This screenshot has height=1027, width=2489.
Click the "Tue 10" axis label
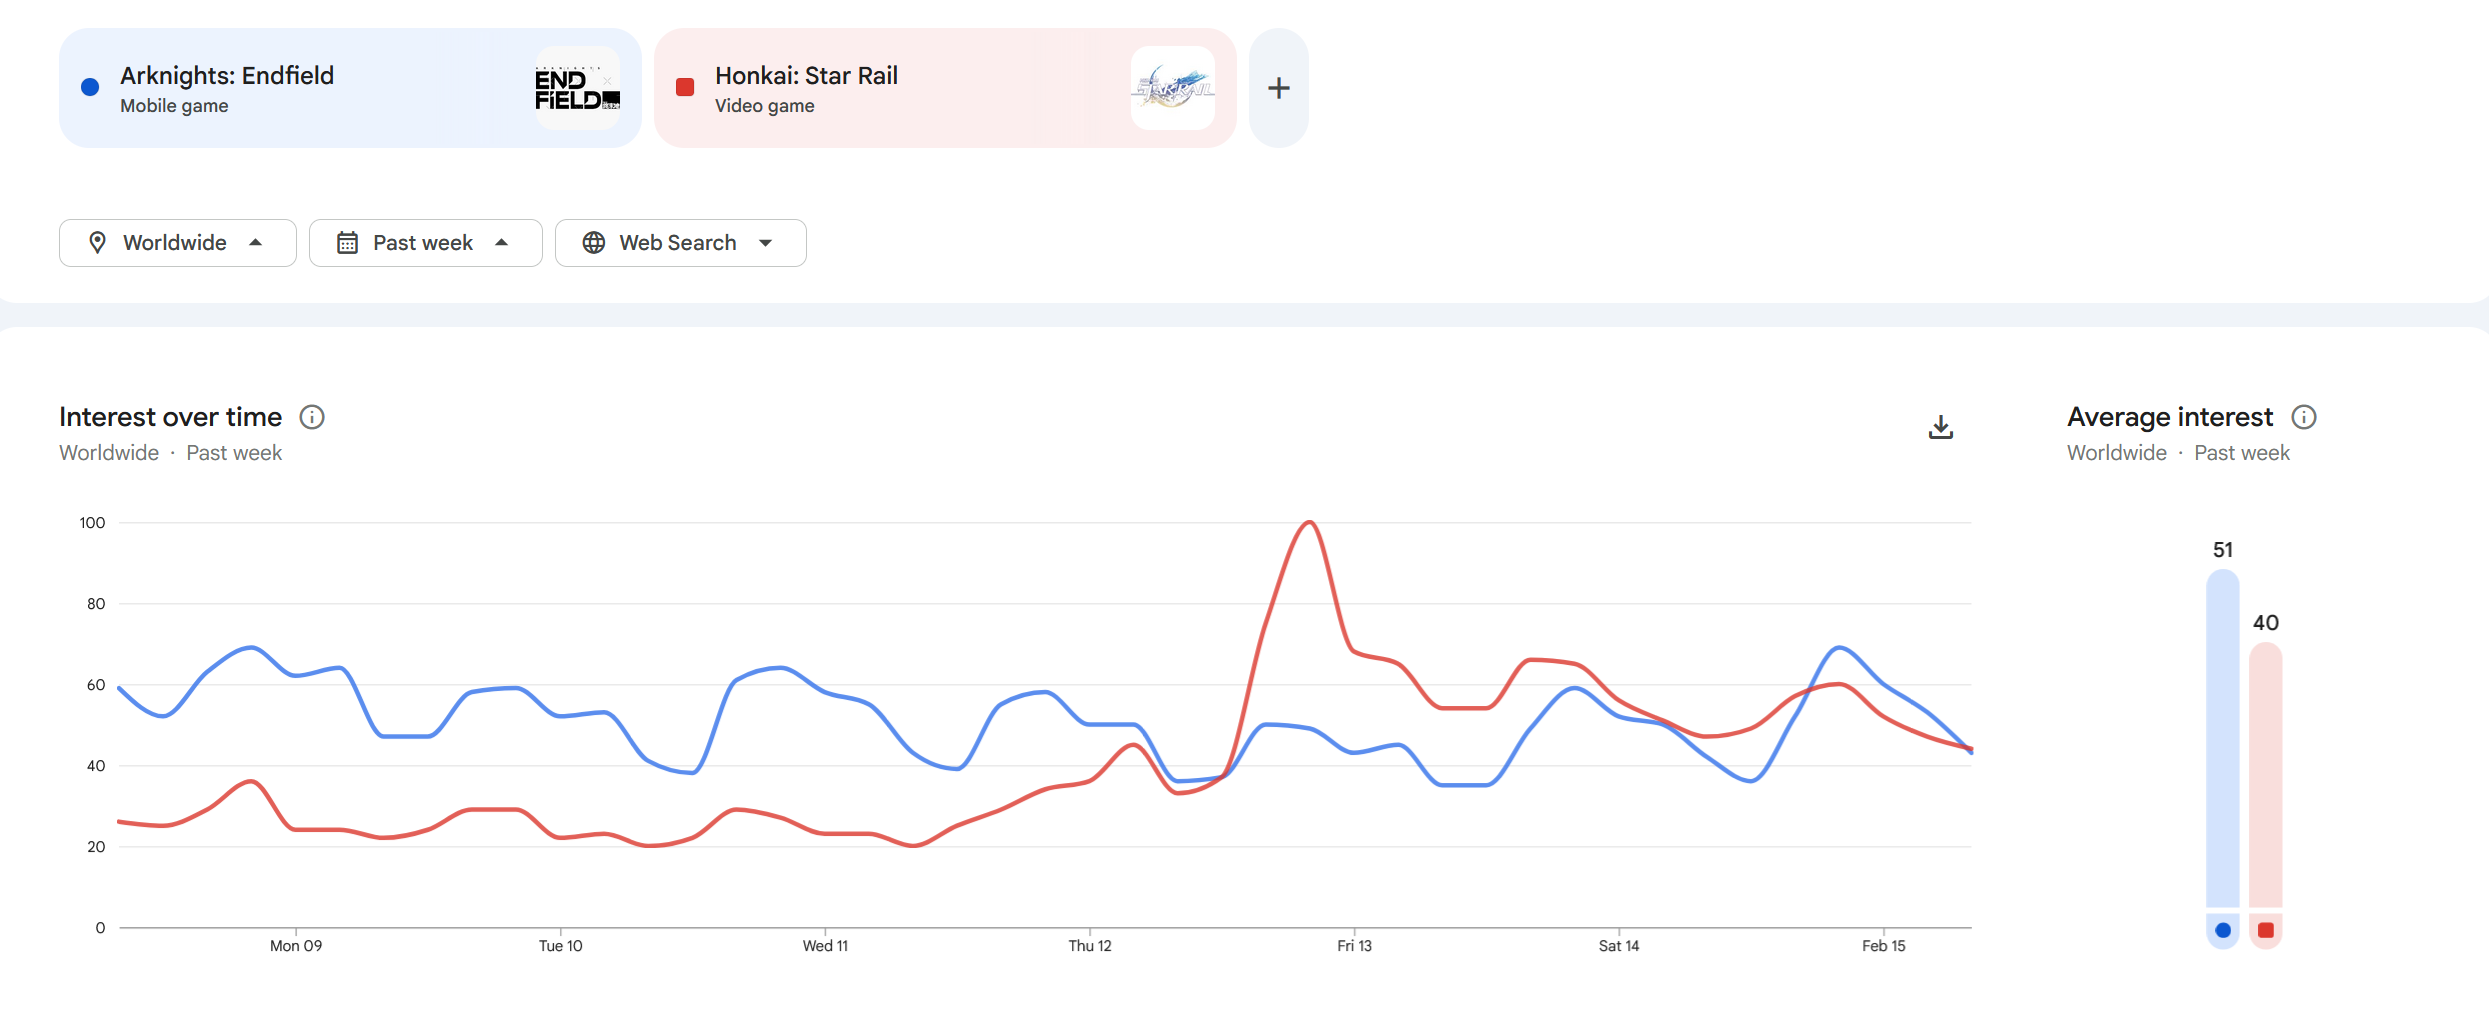click(x=560, y=946)
